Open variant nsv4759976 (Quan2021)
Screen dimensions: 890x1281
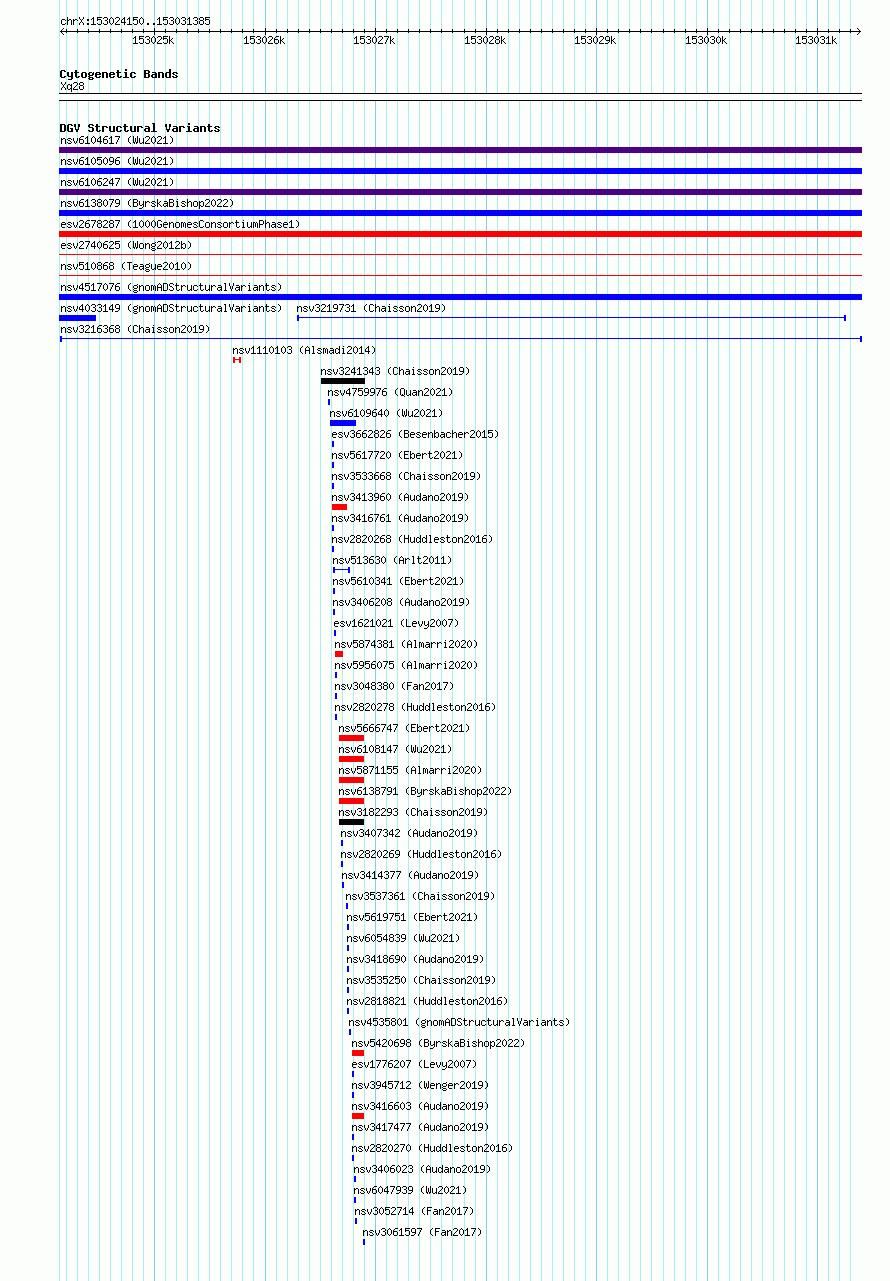click(x=391, y=392)
